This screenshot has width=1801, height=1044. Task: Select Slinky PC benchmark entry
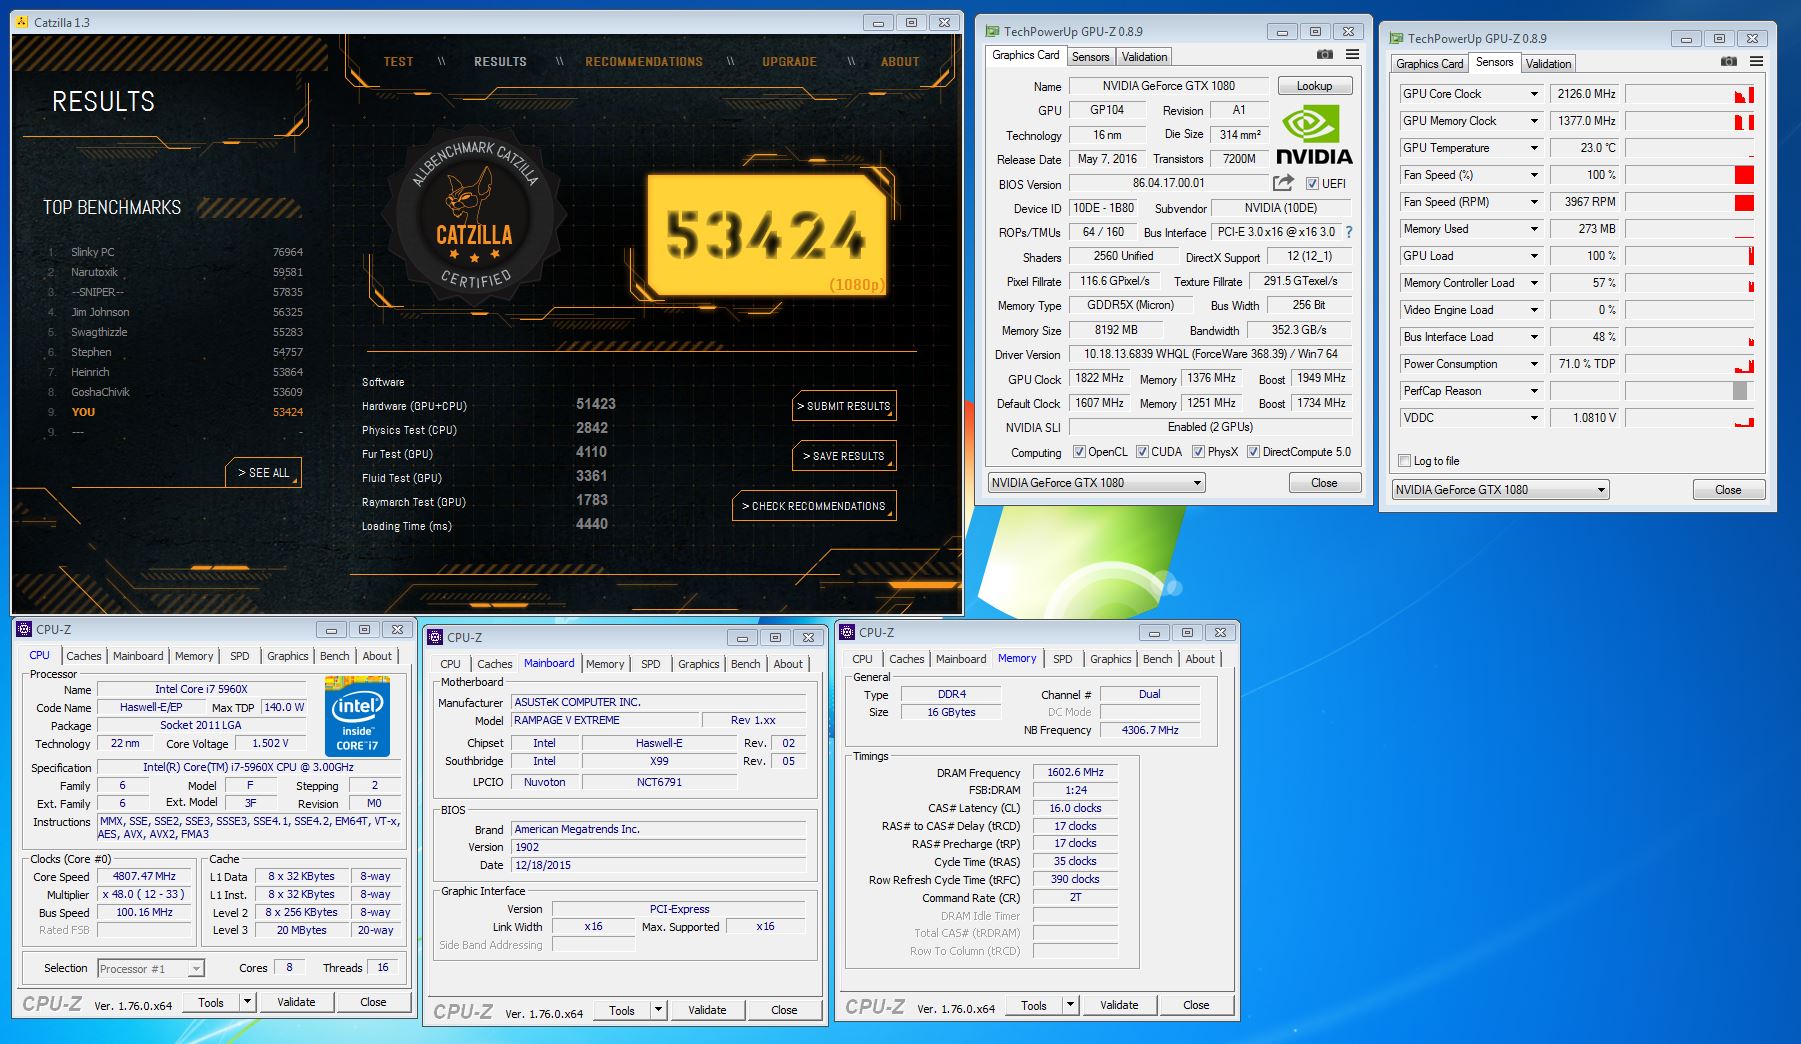[x=175, y=252]
